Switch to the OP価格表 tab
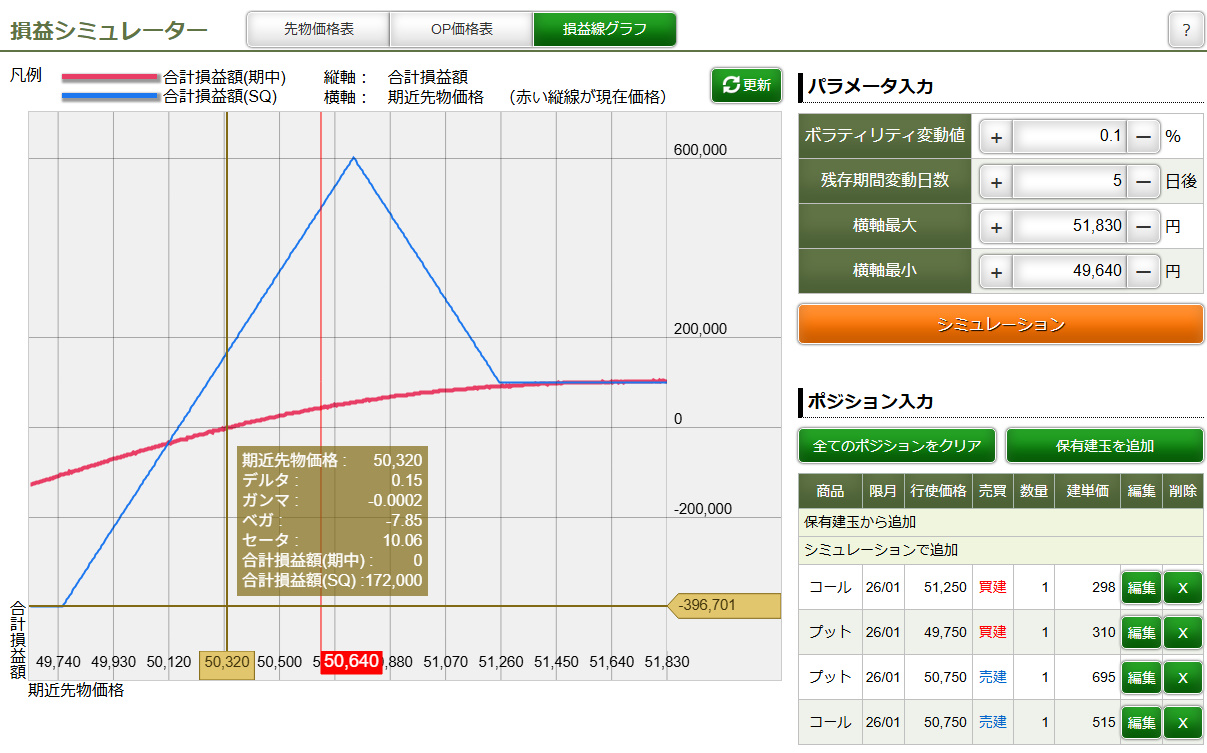The height and width of the screenshot is (753, 1207). [x=461, y=30]
